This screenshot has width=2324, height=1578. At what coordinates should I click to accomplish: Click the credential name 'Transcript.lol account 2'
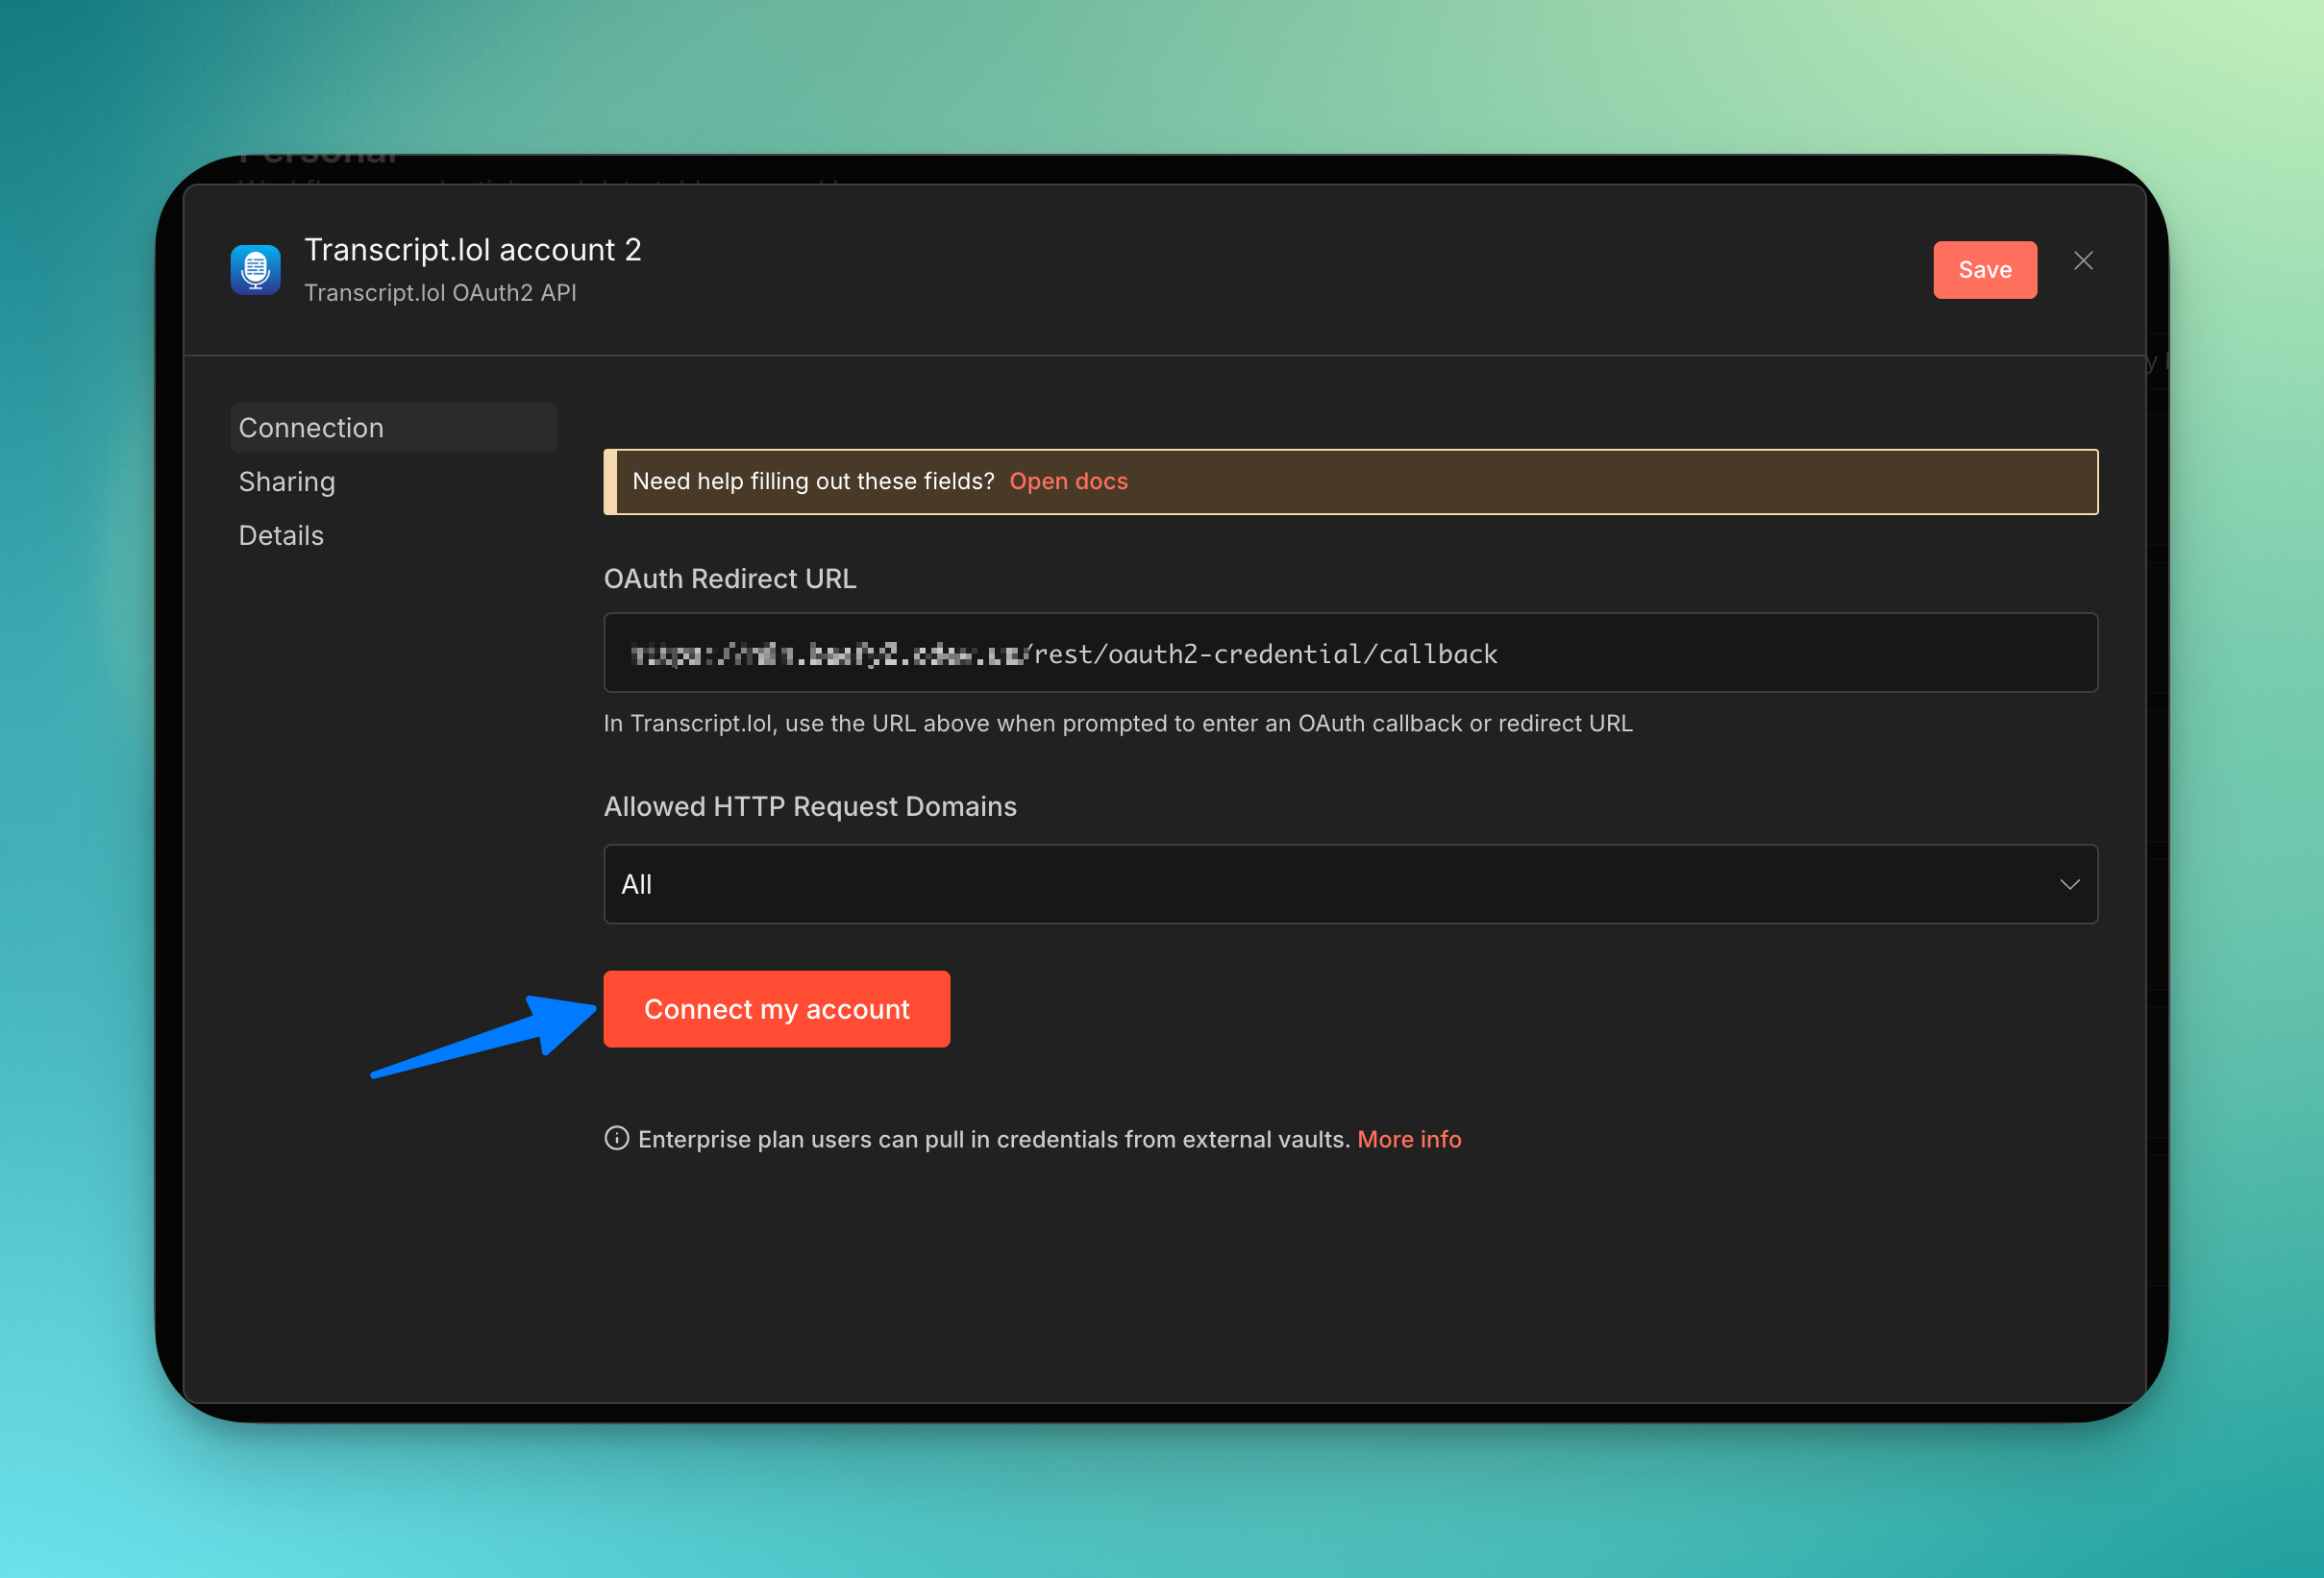473,250
